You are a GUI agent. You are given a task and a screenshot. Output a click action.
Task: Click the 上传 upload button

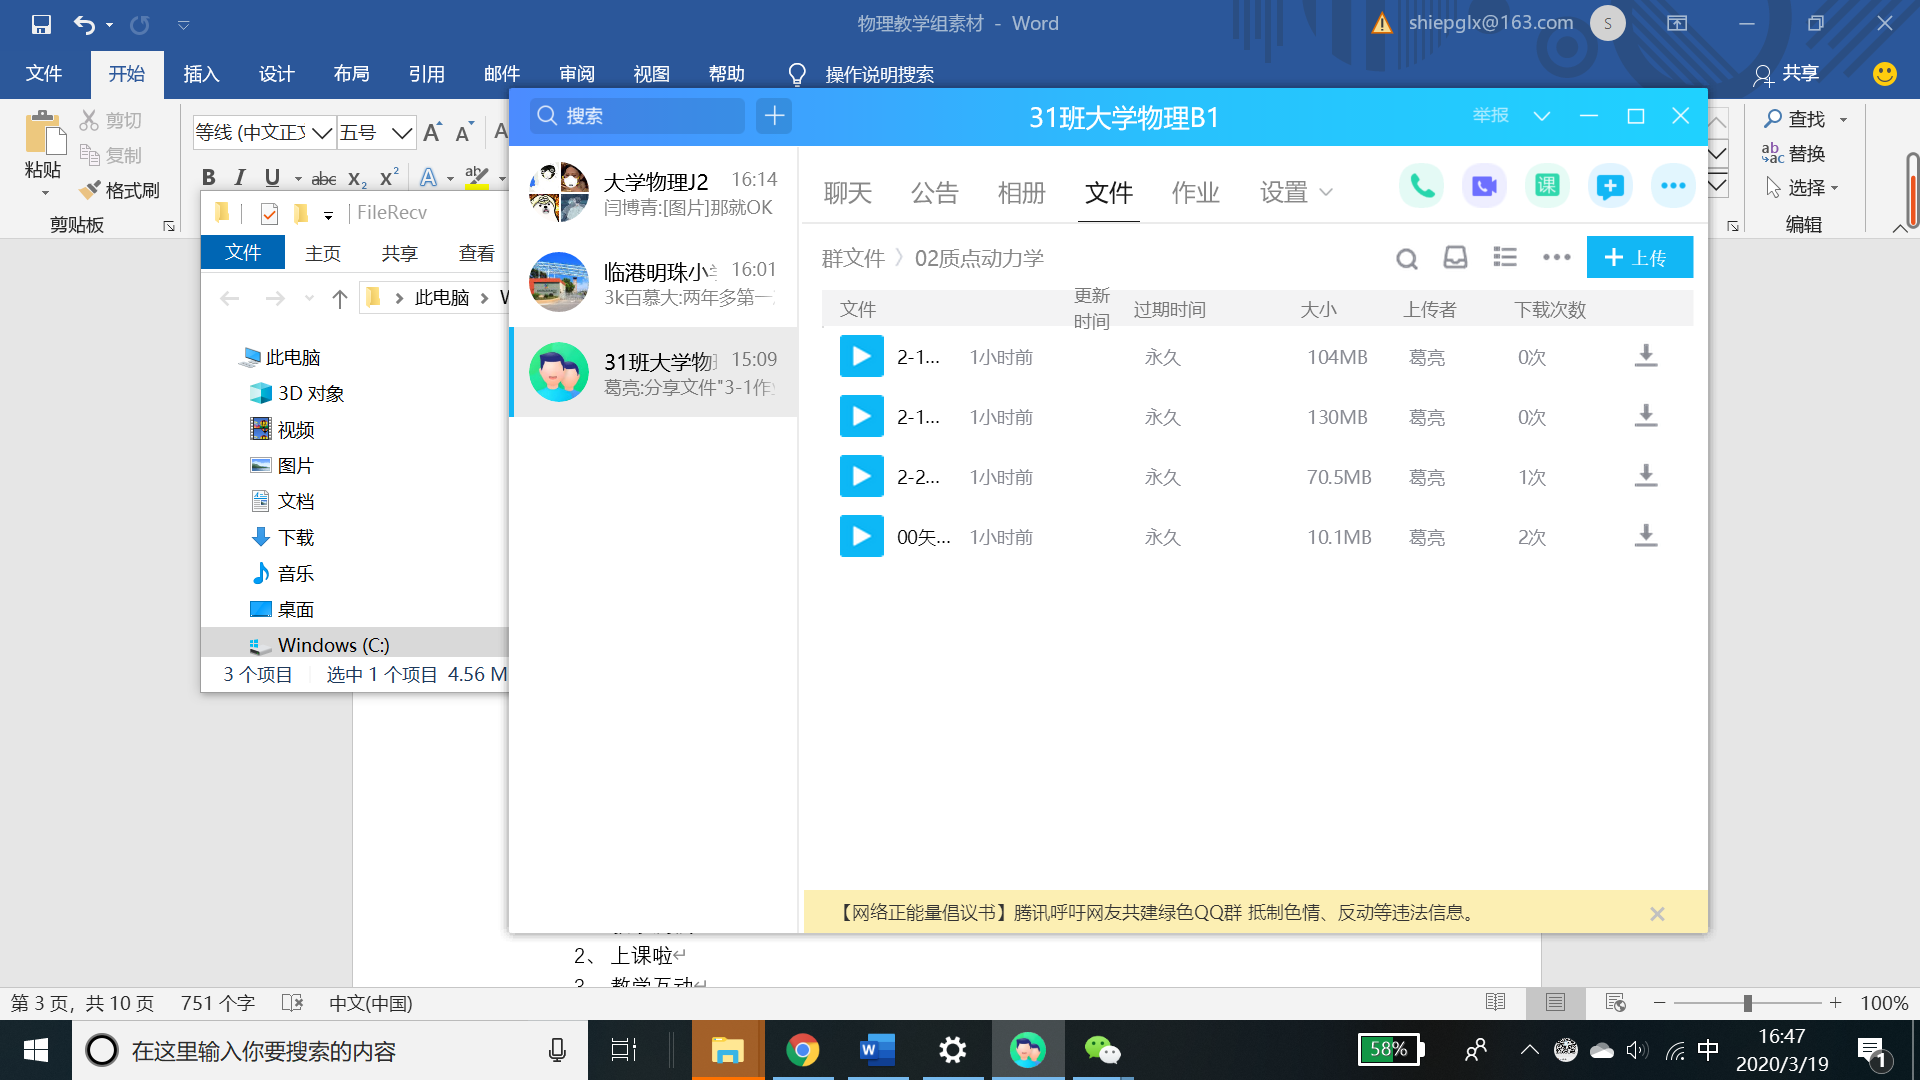point(1638,258)
